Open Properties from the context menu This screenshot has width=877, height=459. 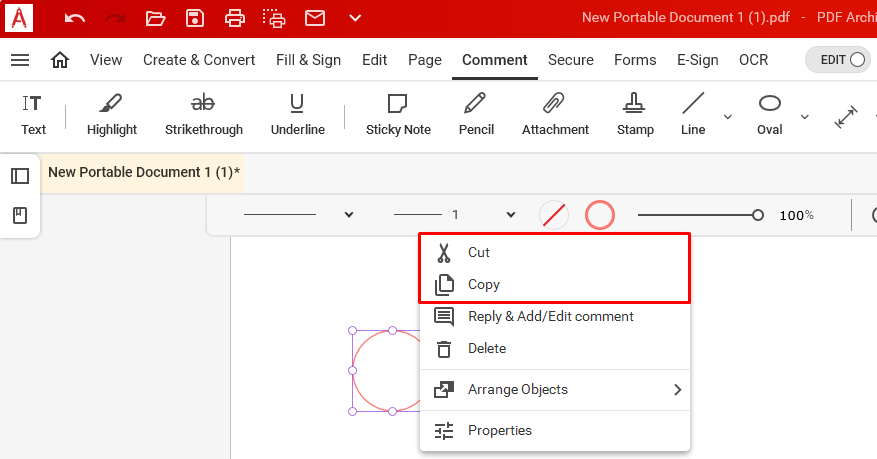(x=555, y=430)
